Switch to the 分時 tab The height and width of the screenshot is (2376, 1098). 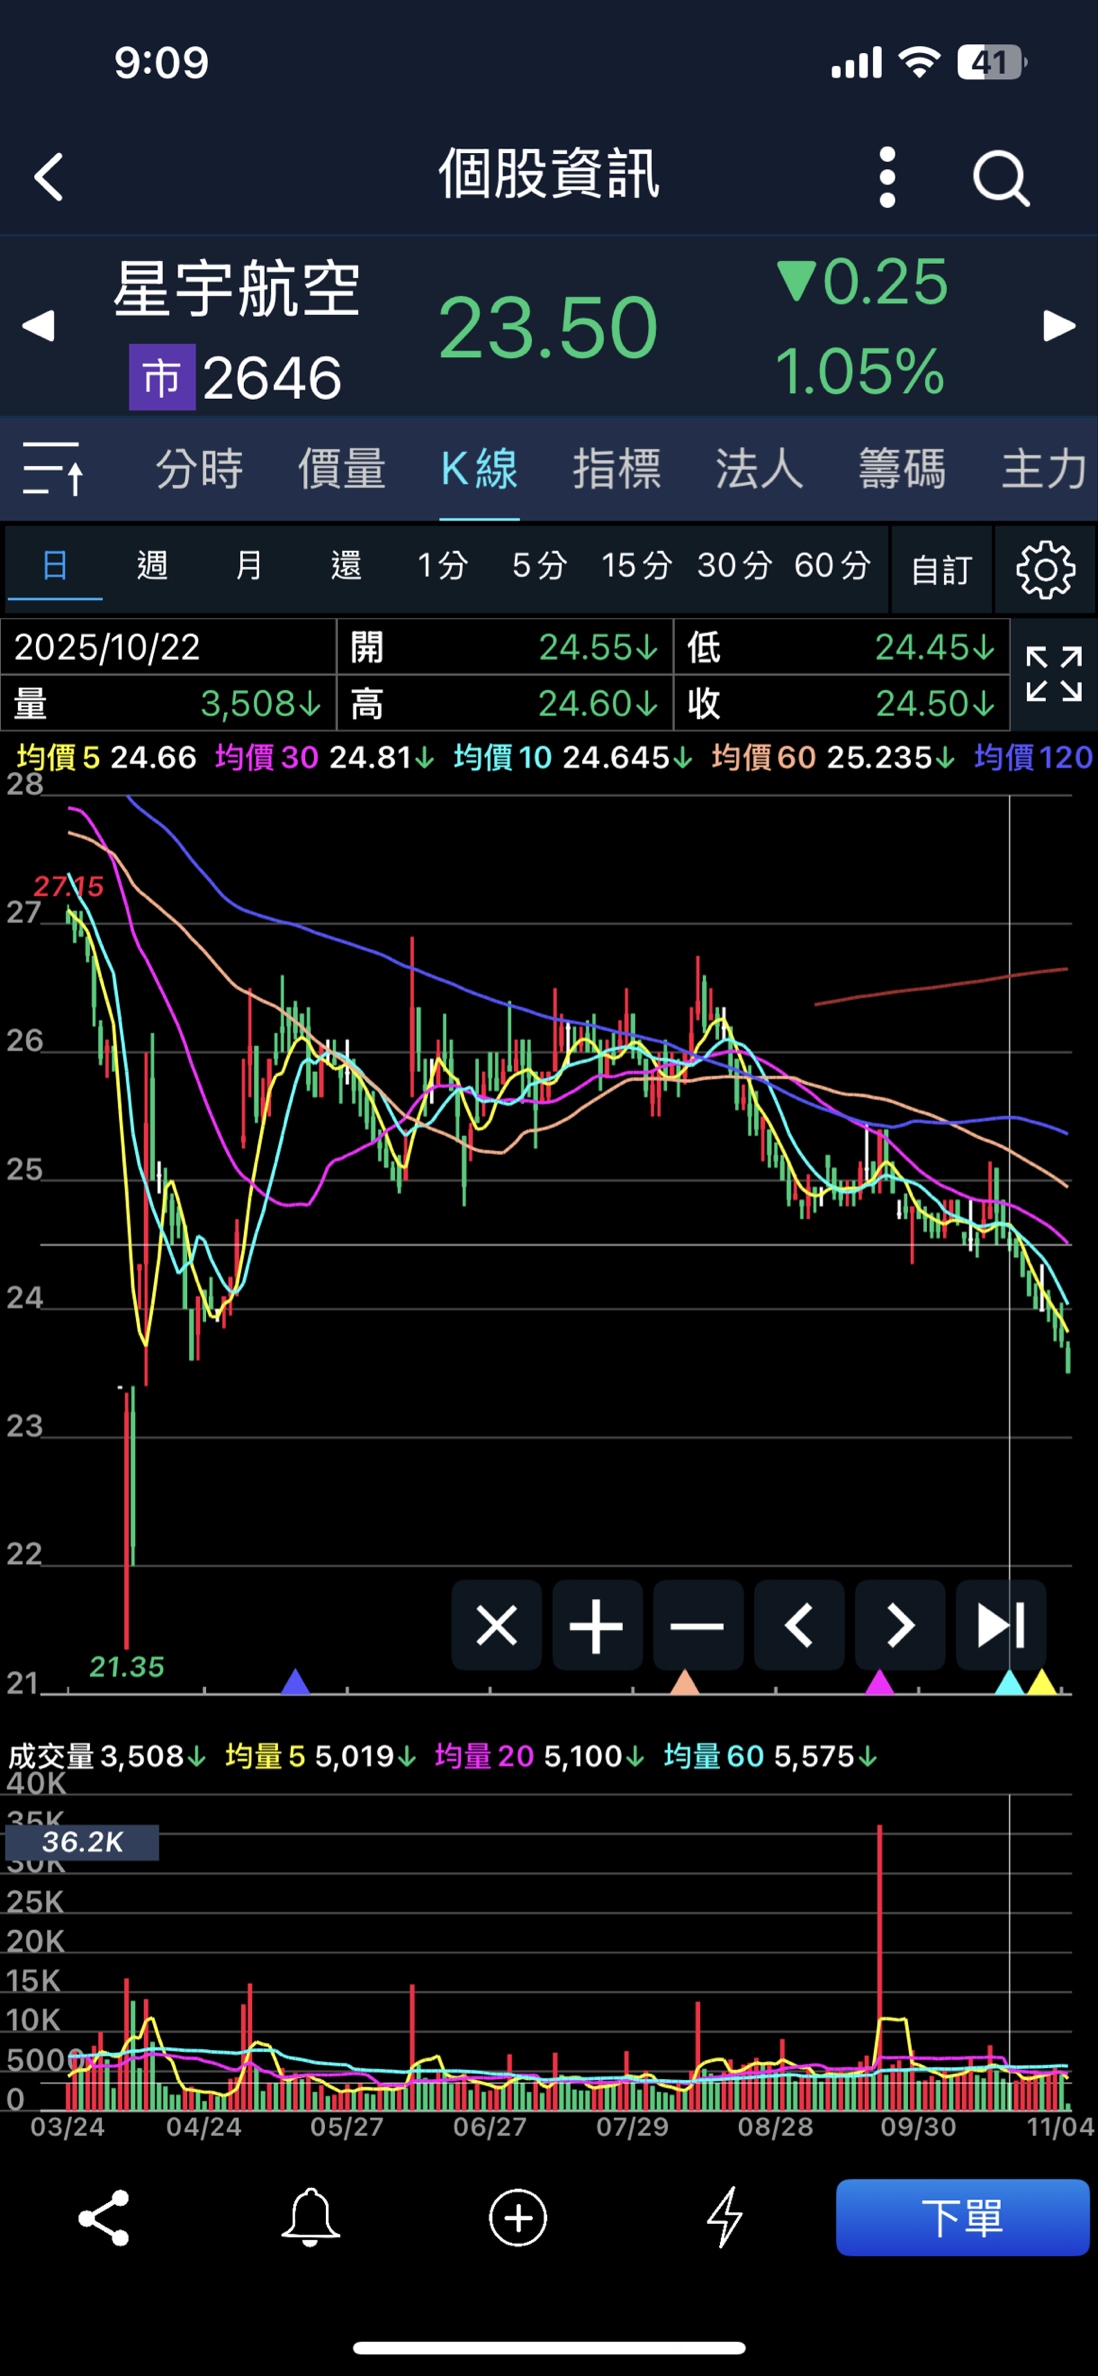tap(199, 468)
